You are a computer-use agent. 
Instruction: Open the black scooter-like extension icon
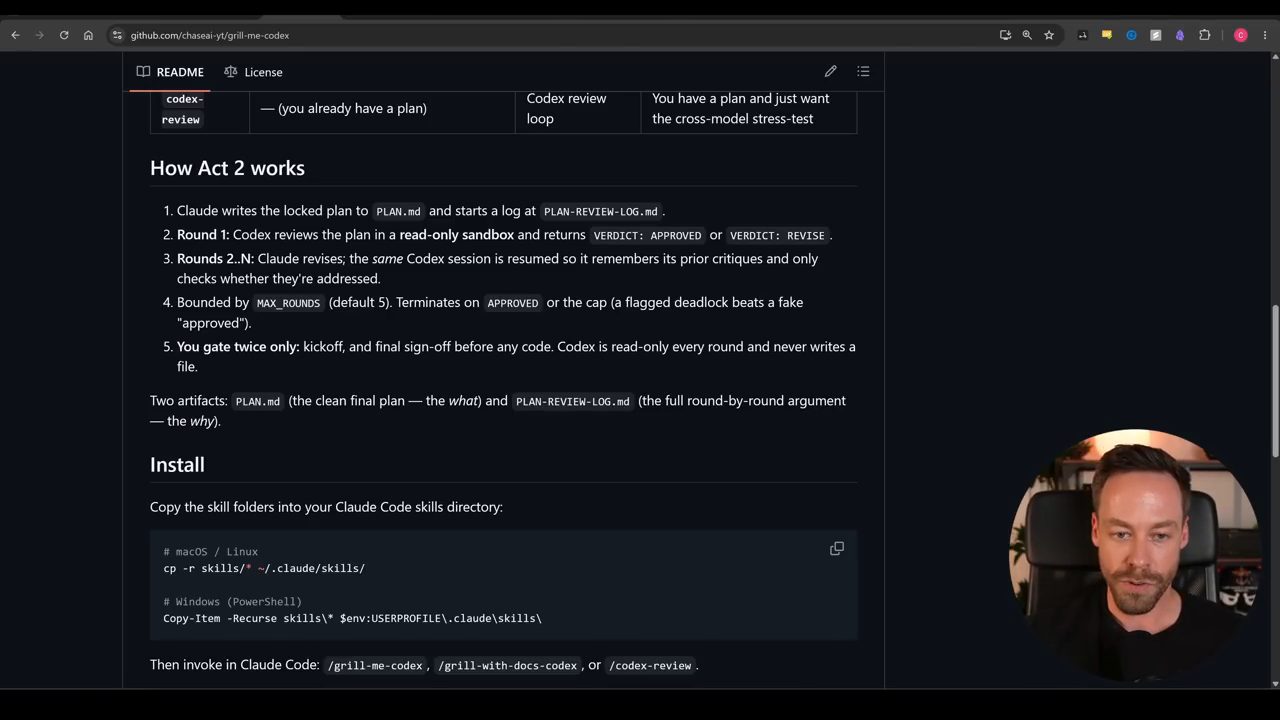point(1082,35)
